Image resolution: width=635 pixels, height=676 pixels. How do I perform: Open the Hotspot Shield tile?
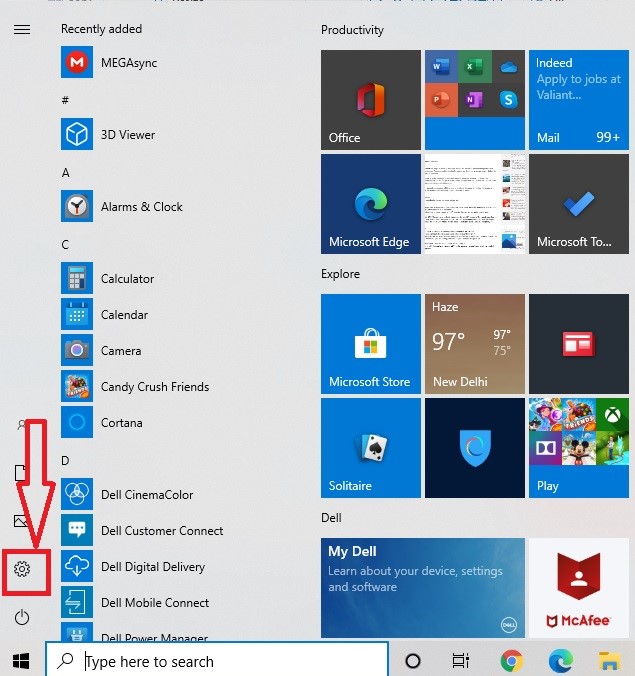[475, 448]
